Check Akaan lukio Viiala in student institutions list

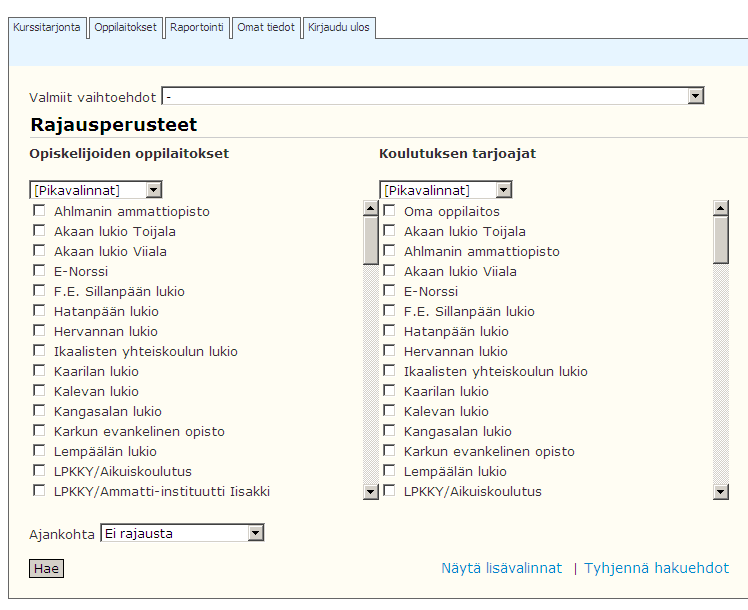click(x=39, y=251)
